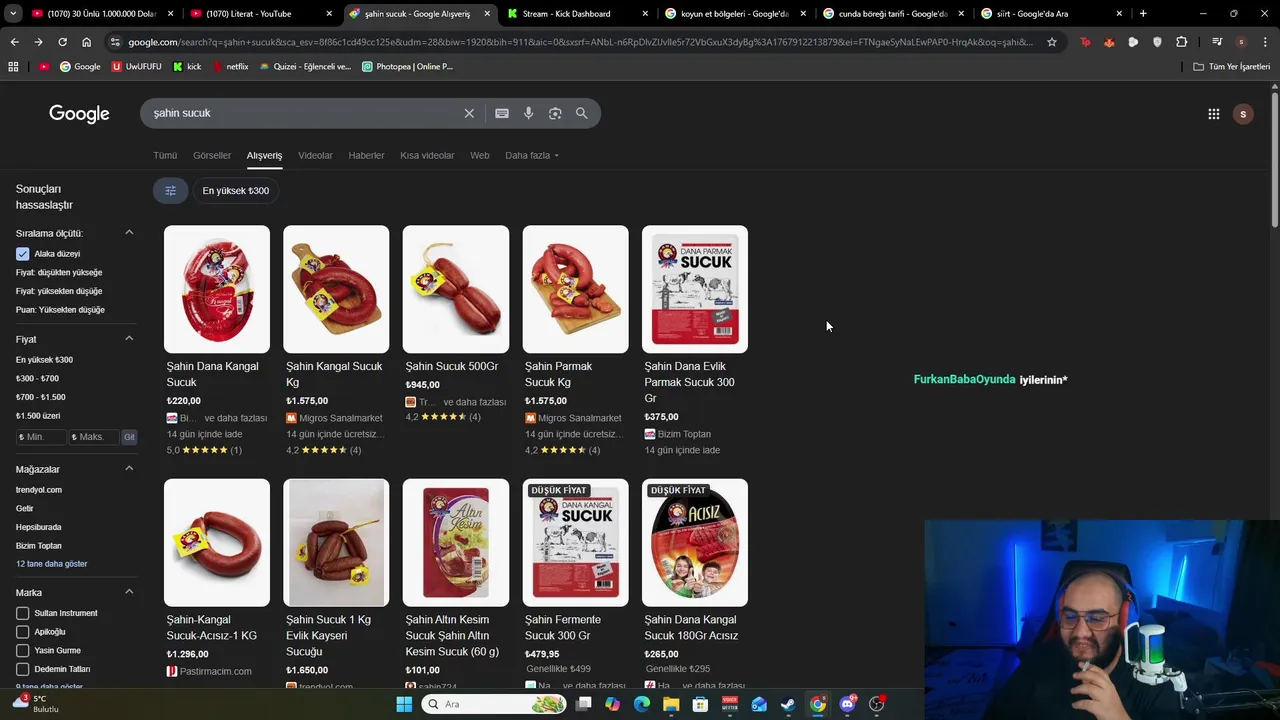The image size is (1280, 720).
Task: Switch to the Tümü tab
Action: coord(165,156)
